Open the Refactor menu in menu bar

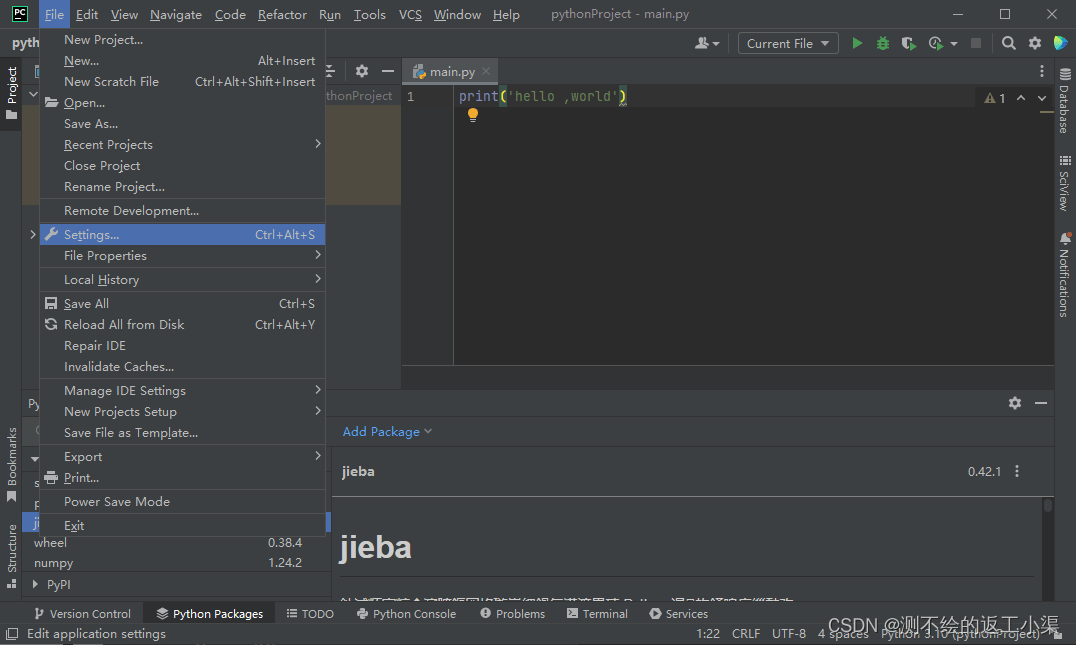pos(282,14)
